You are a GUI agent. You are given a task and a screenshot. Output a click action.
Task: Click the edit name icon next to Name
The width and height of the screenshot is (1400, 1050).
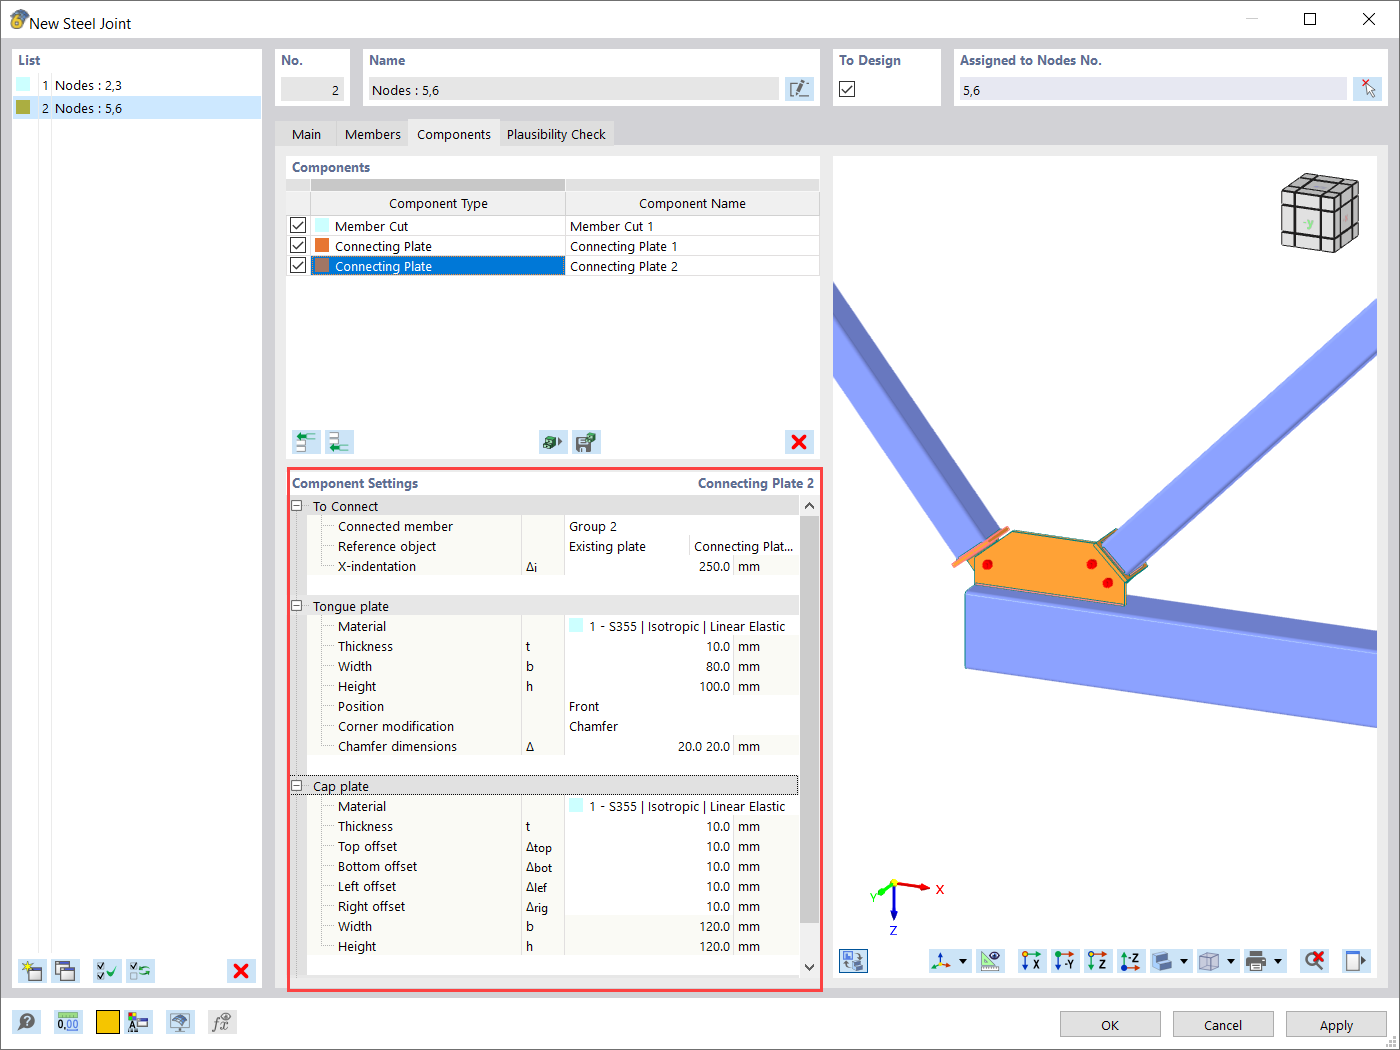[799, 89]
